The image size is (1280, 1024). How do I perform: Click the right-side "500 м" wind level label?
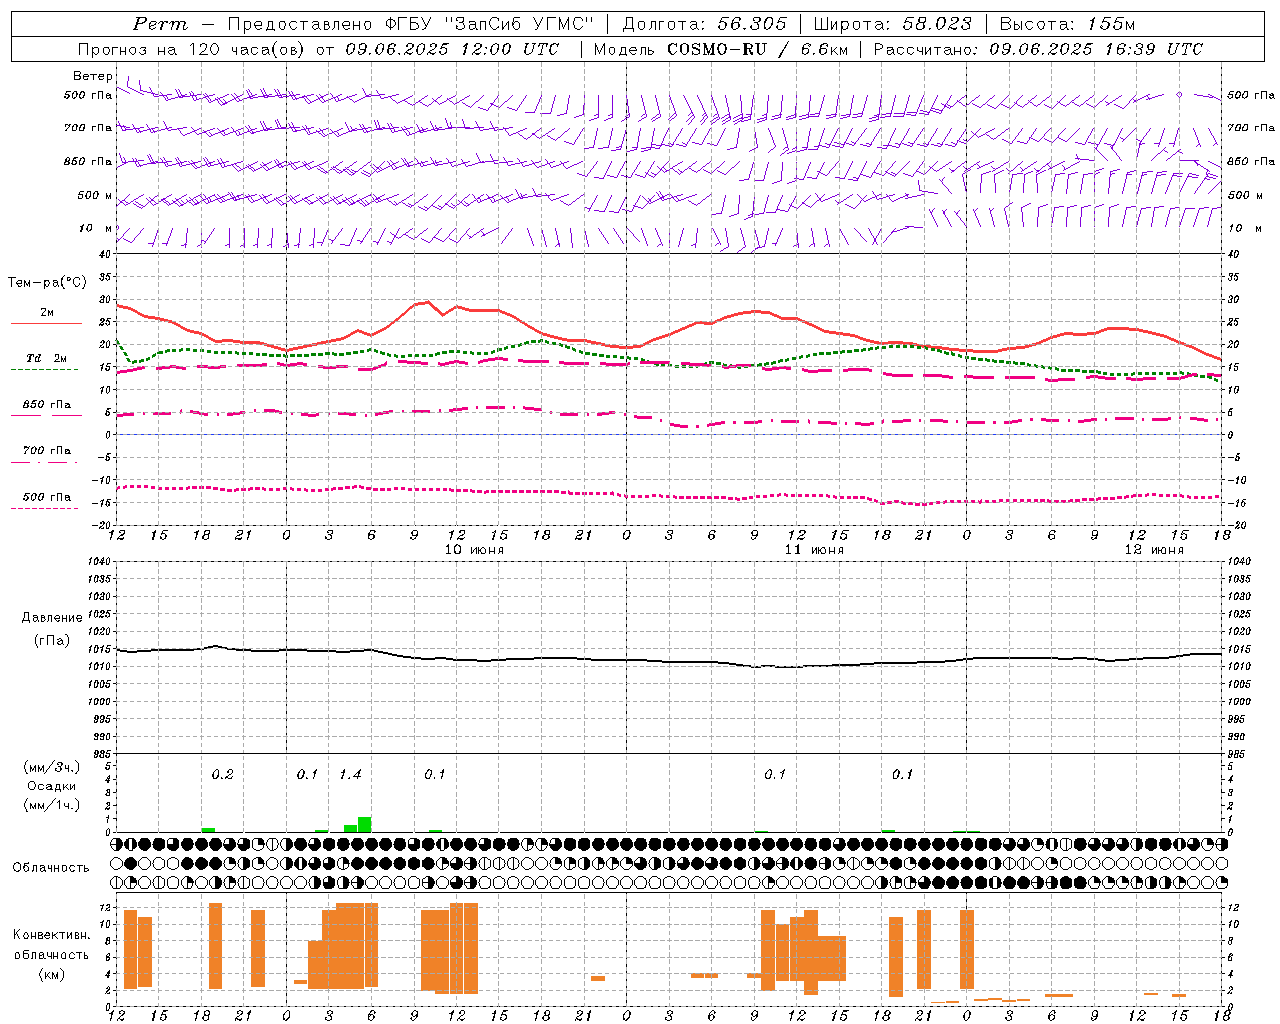(1245, 195)
